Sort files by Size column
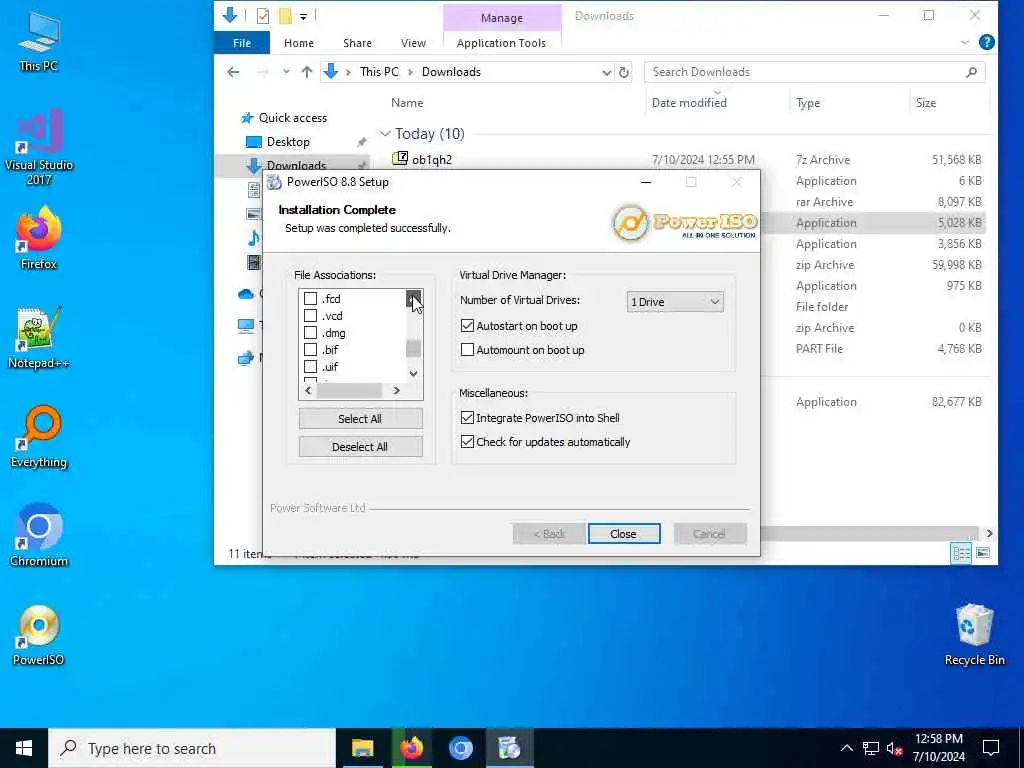Screen dimensions: 1024x768 coord(925,103)
